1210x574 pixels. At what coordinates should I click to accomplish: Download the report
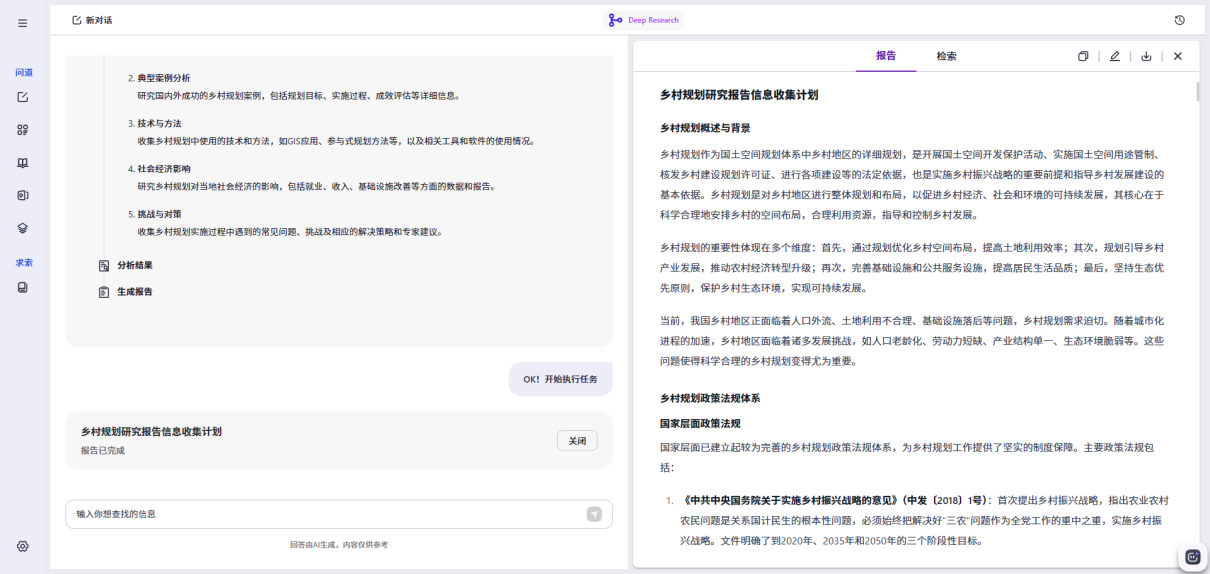pyautogui.click(x=1147, y=57)
